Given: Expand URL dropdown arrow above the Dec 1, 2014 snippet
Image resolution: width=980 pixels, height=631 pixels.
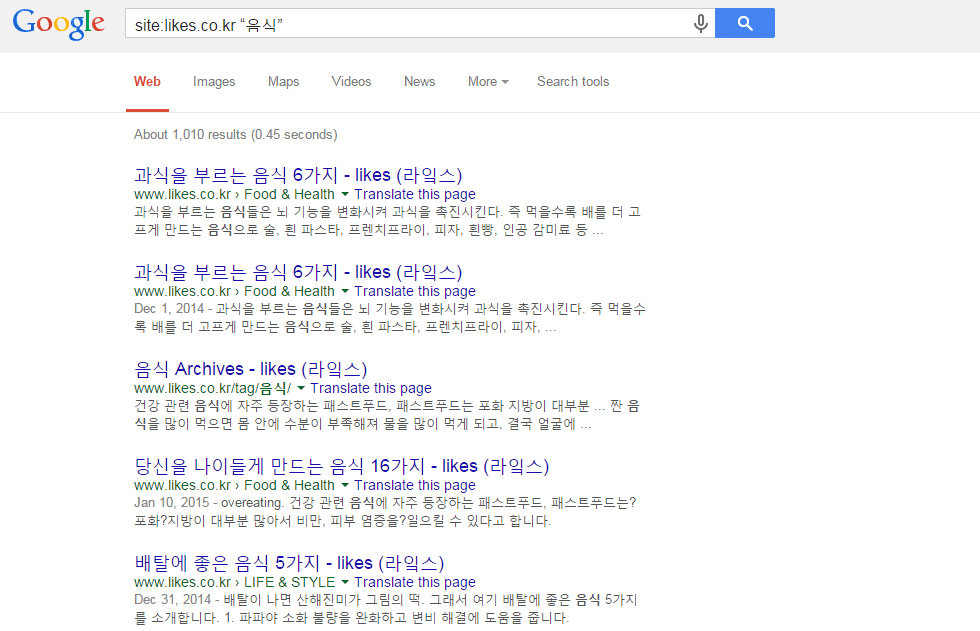Looking at the screenshot, I should (344, 292).
